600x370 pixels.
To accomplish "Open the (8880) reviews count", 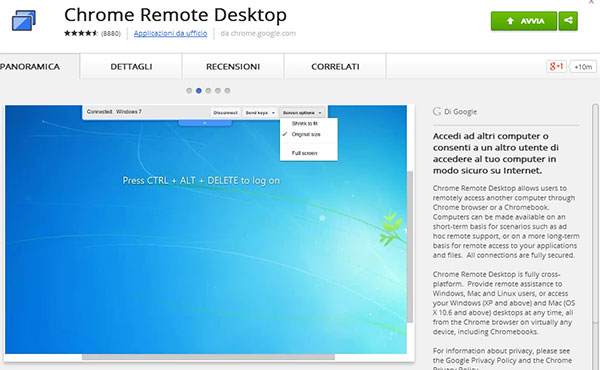I will click(x=111, y=34).
